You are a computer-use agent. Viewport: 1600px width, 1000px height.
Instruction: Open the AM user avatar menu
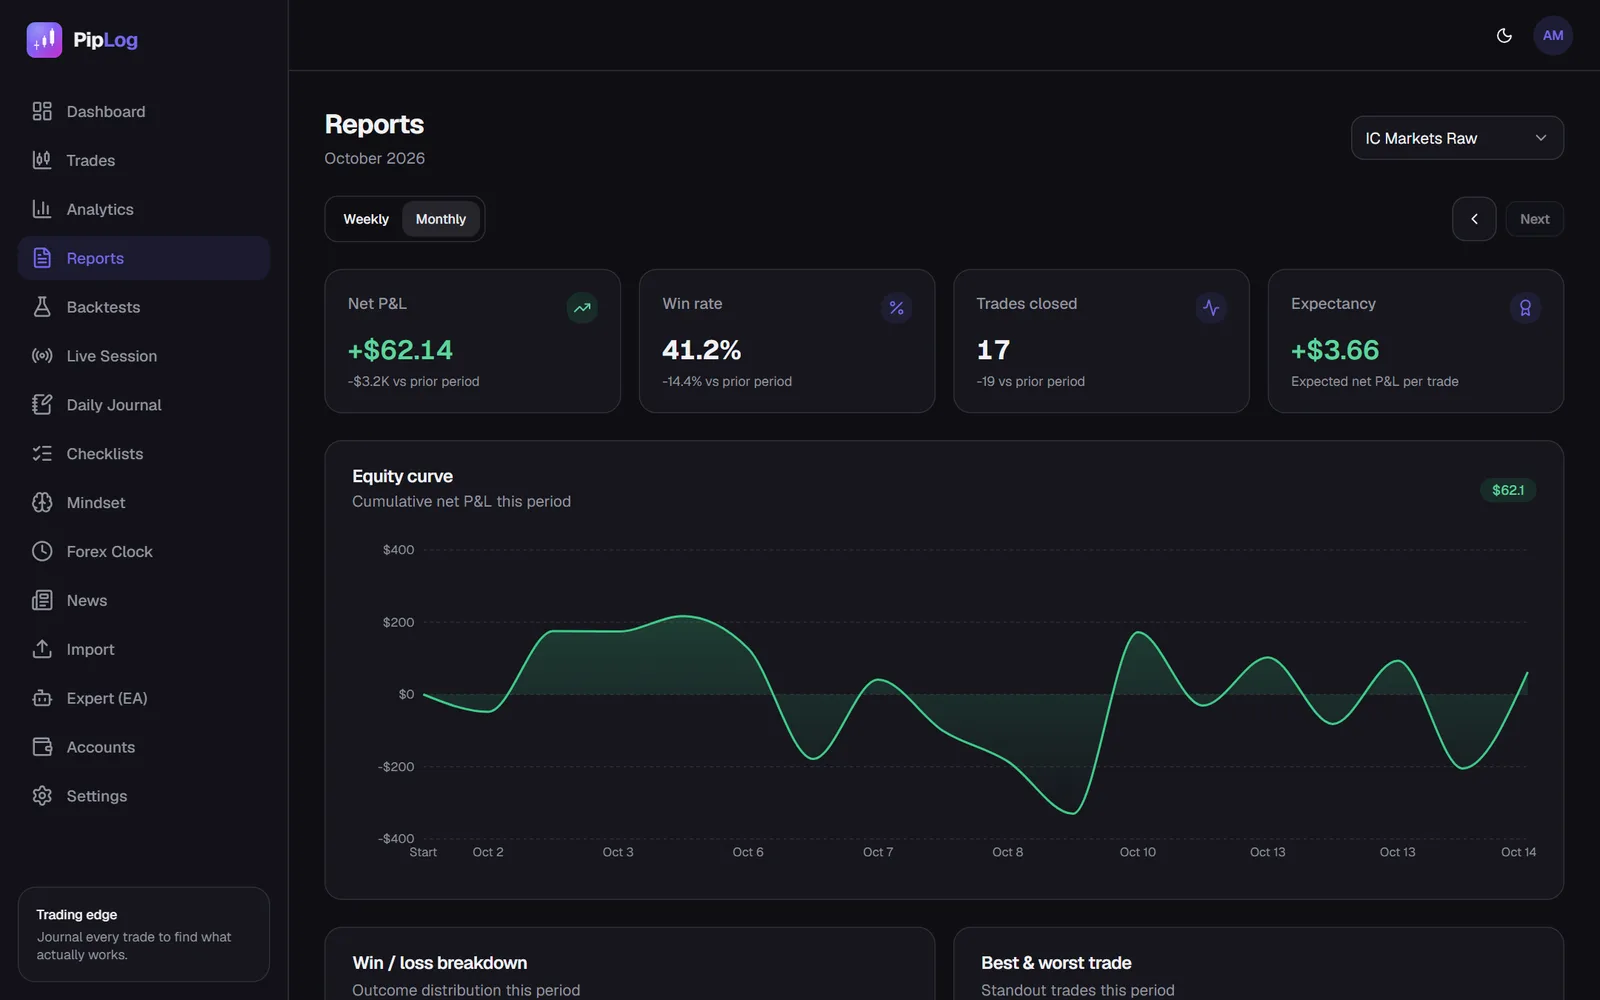tap(1553, 36)
